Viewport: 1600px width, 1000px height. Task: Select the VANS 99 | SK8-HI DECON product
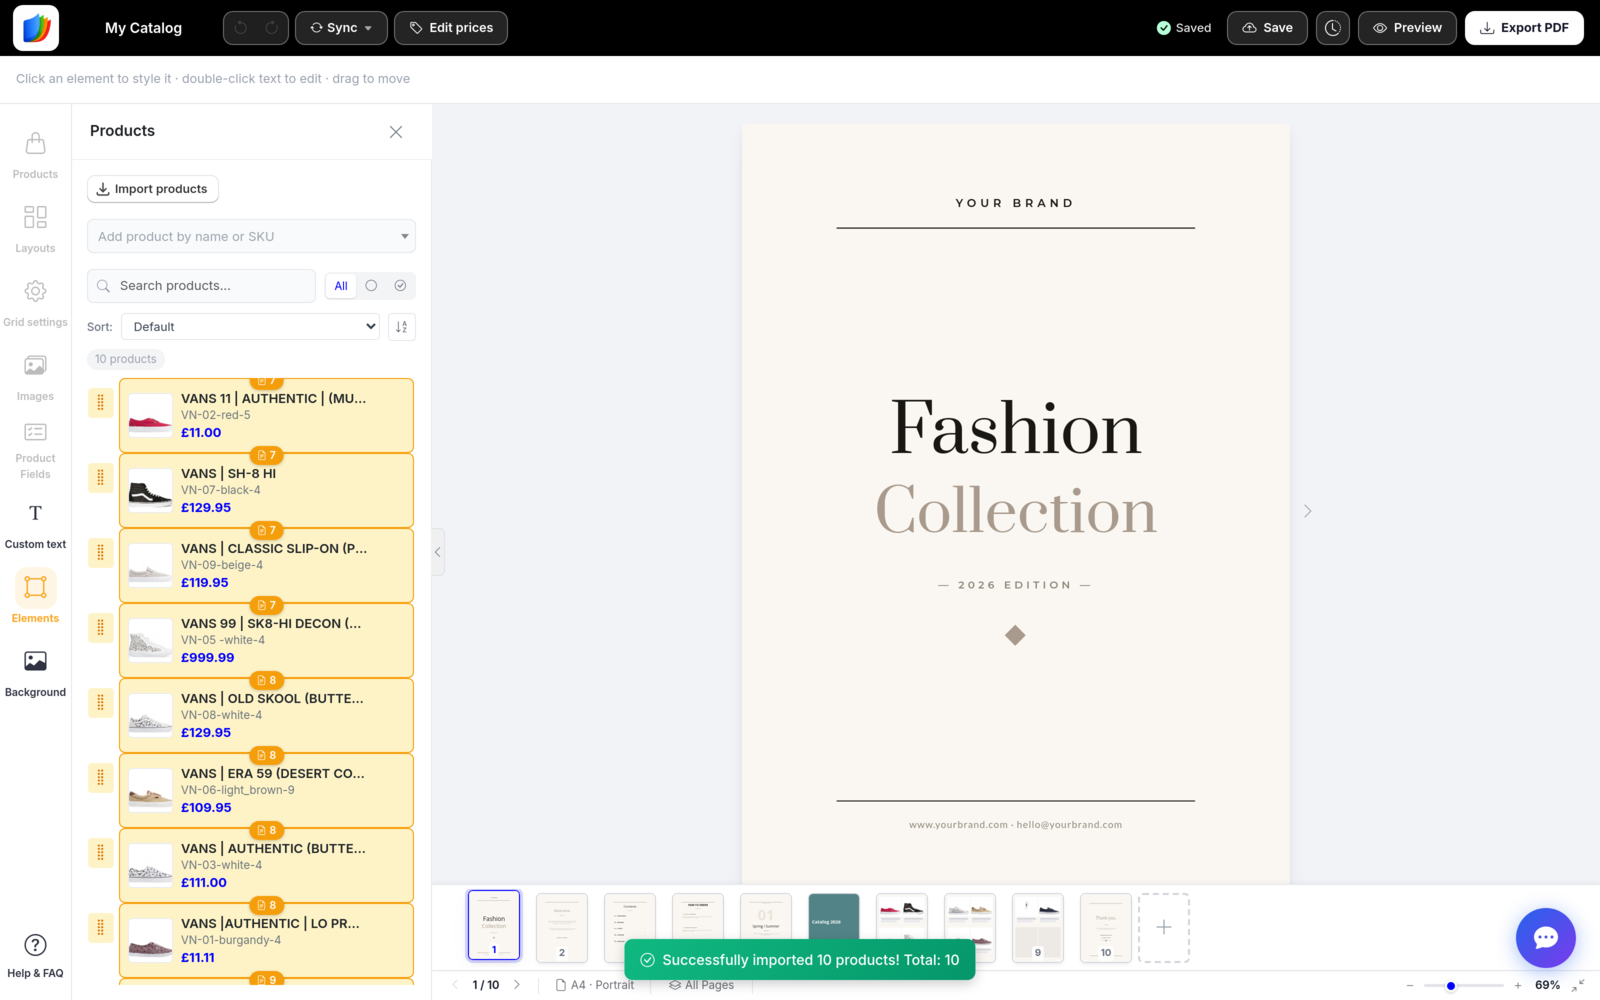click(266, 641)
